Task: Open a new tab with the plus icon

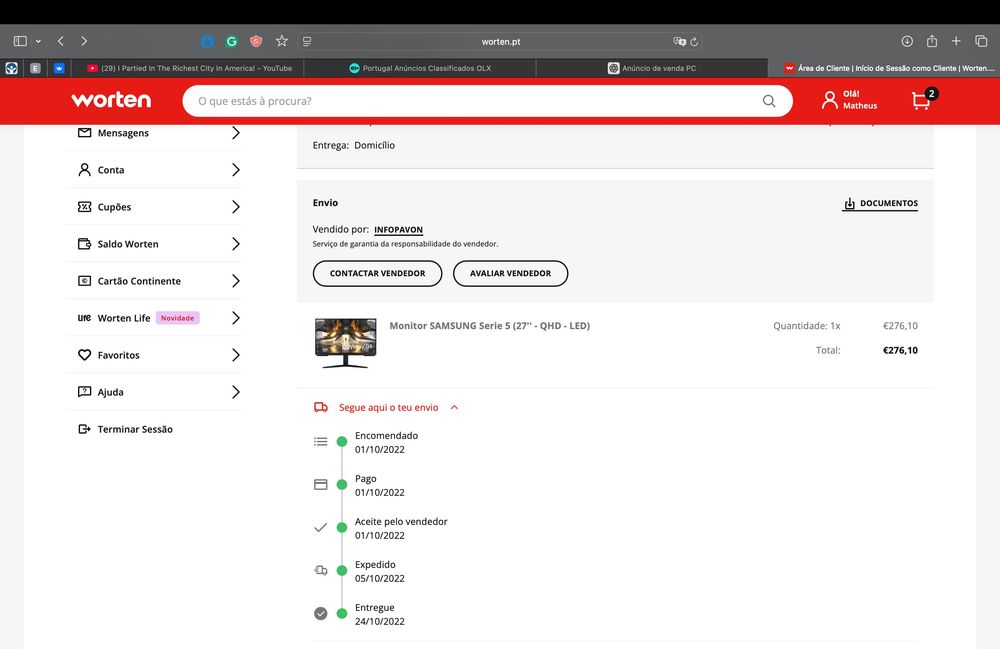Action: click(956, 41)
